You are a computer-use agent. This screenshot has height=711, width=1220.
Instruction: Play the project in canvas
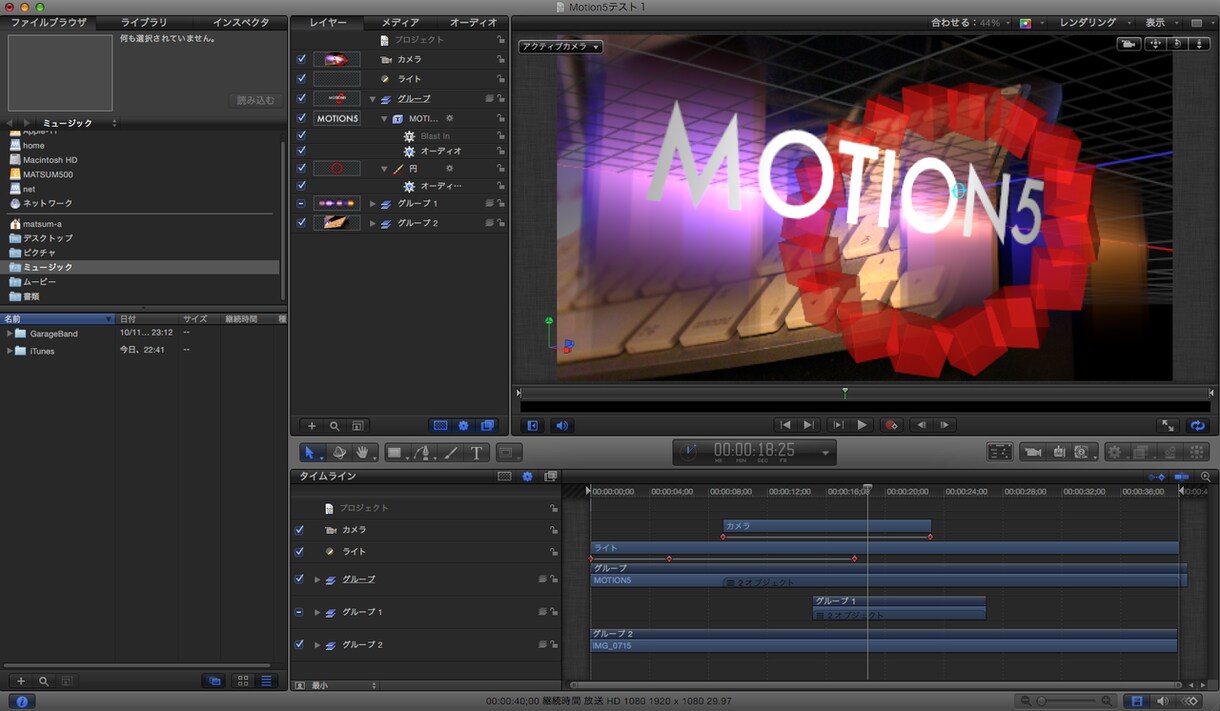pyautogui.click(x=862, y=425)
